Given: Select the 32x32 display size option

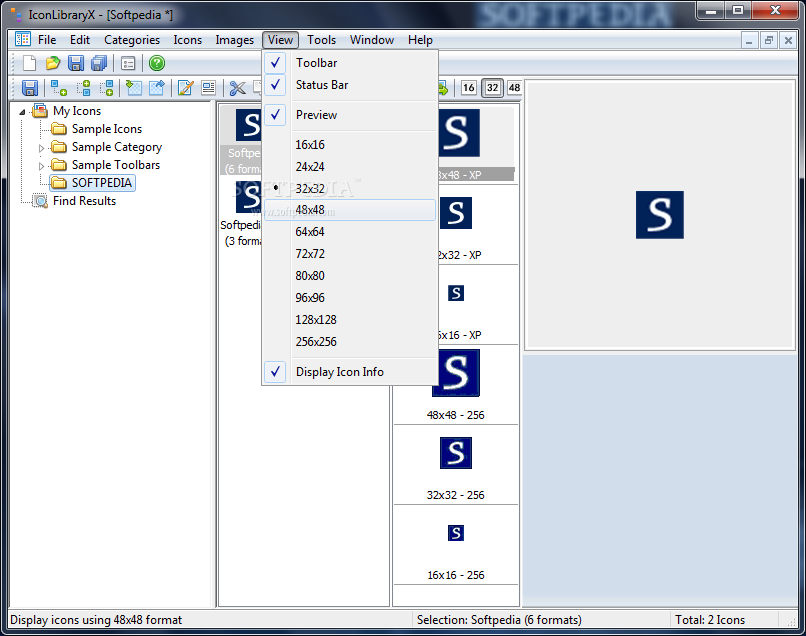Looking at the screenshot, I should click(350, 189).
